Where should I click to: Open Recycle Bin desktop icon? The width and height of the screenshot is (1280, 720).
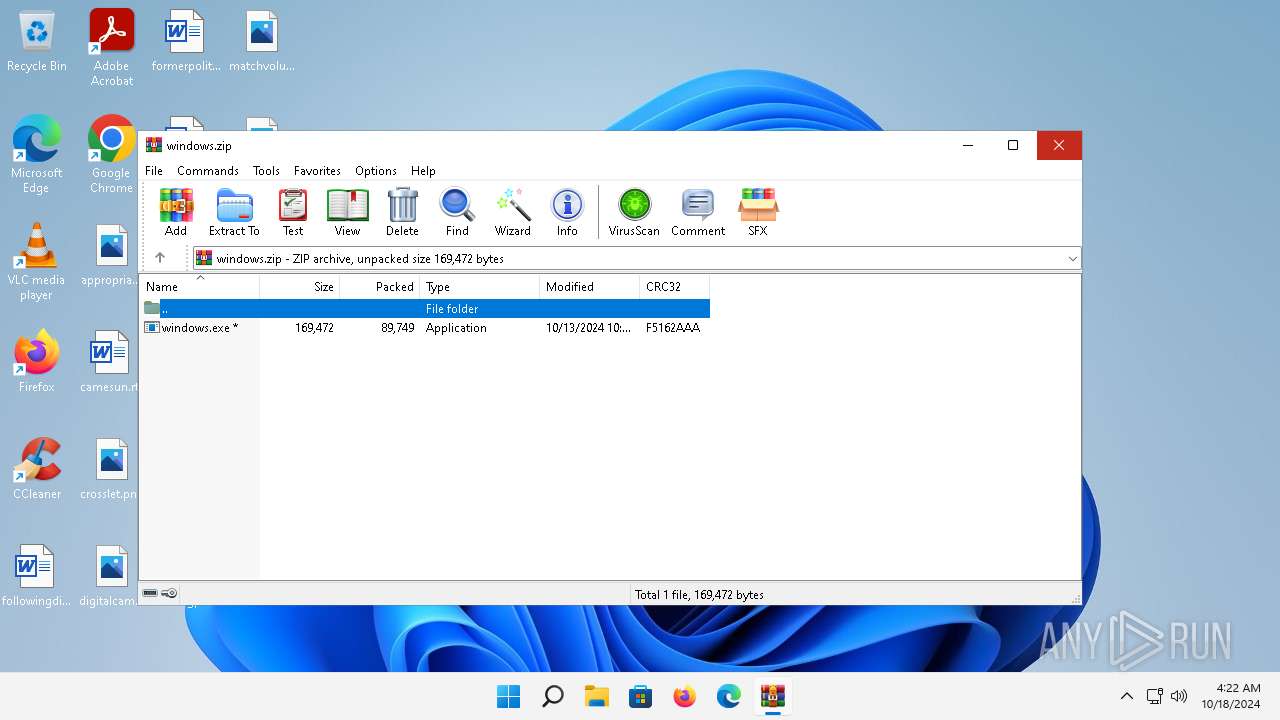tap(37, 42)
